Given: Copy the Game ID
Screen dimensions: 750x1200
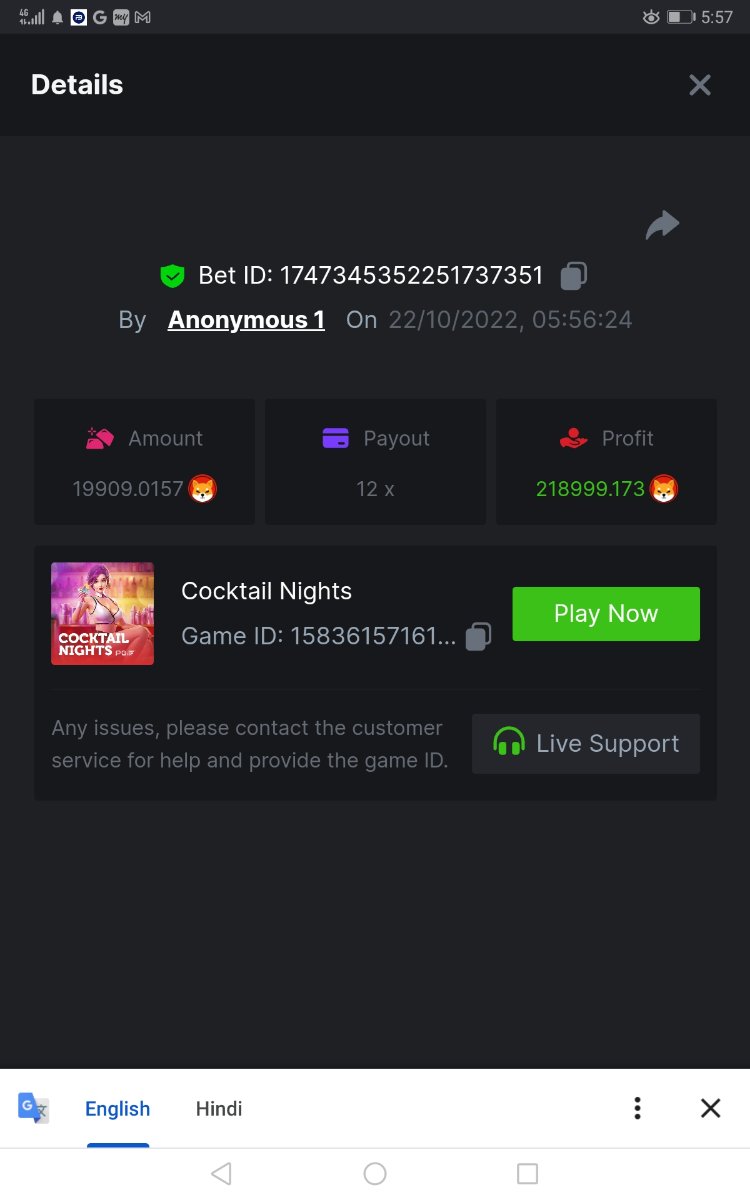Looking at the screenshot, I should point(479,637).
